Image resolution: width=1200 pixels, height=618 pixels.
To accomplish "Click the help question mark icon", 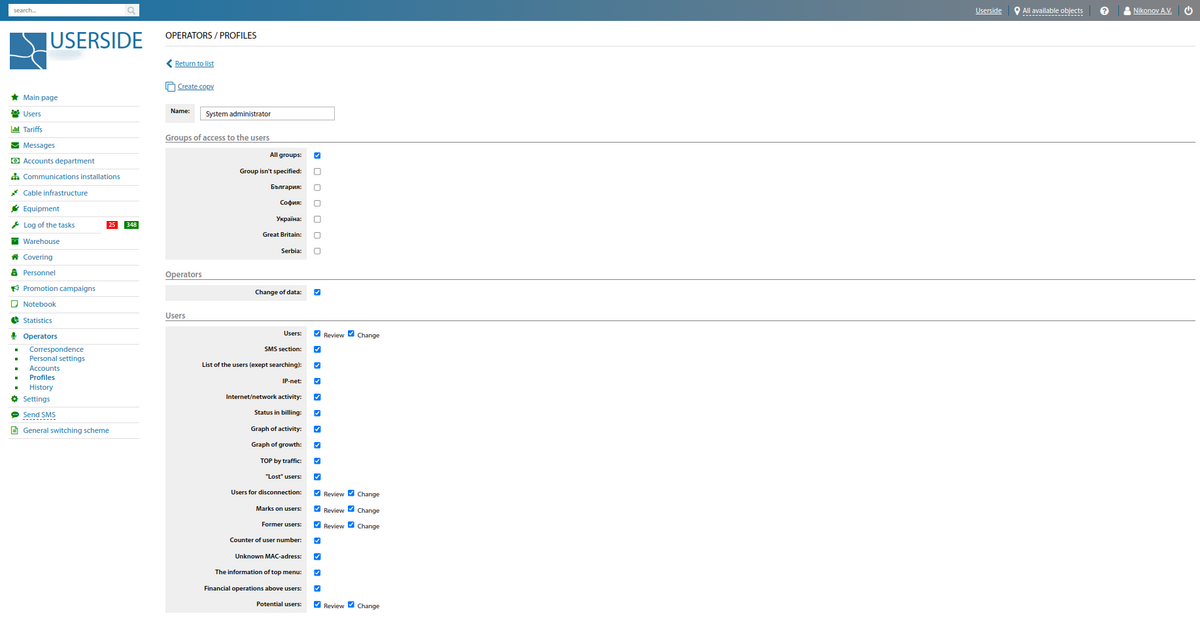I will tap(1104, 10).
